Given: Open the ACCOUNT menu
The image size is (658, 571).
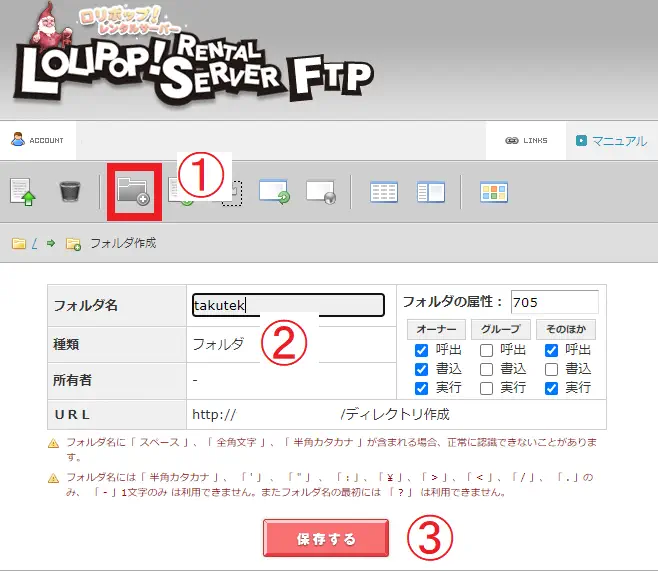Looking at the screenshot, I should pyautogui.click(x=38, y=141).
